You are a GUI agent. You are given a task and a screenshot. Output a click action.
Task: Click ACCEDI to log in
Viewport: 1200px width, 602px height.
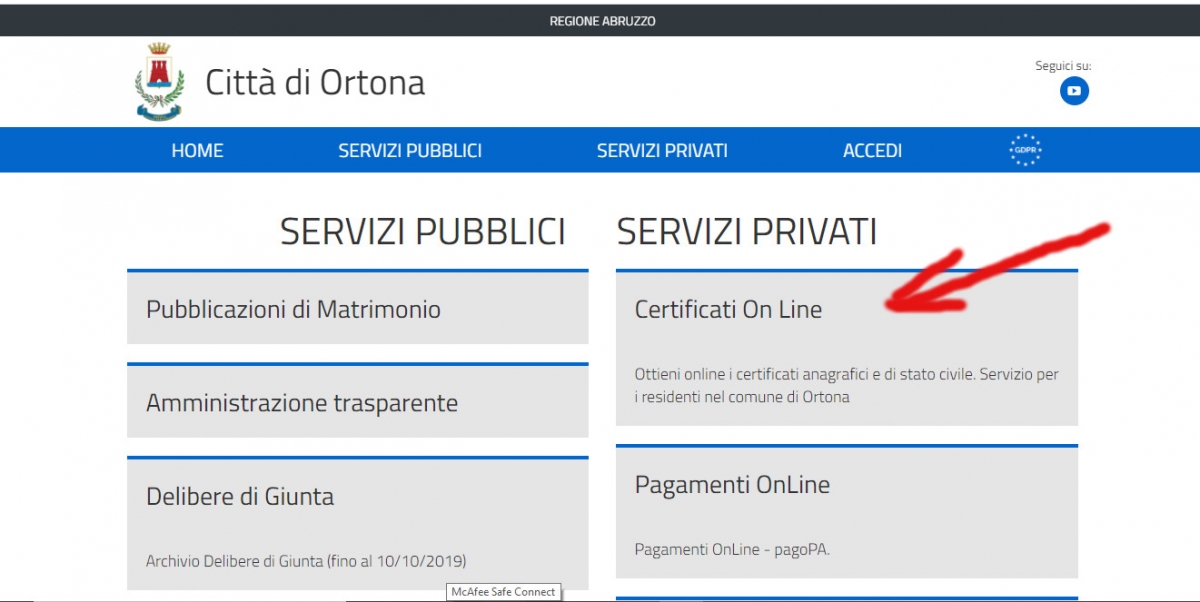(x=872, y=151)
